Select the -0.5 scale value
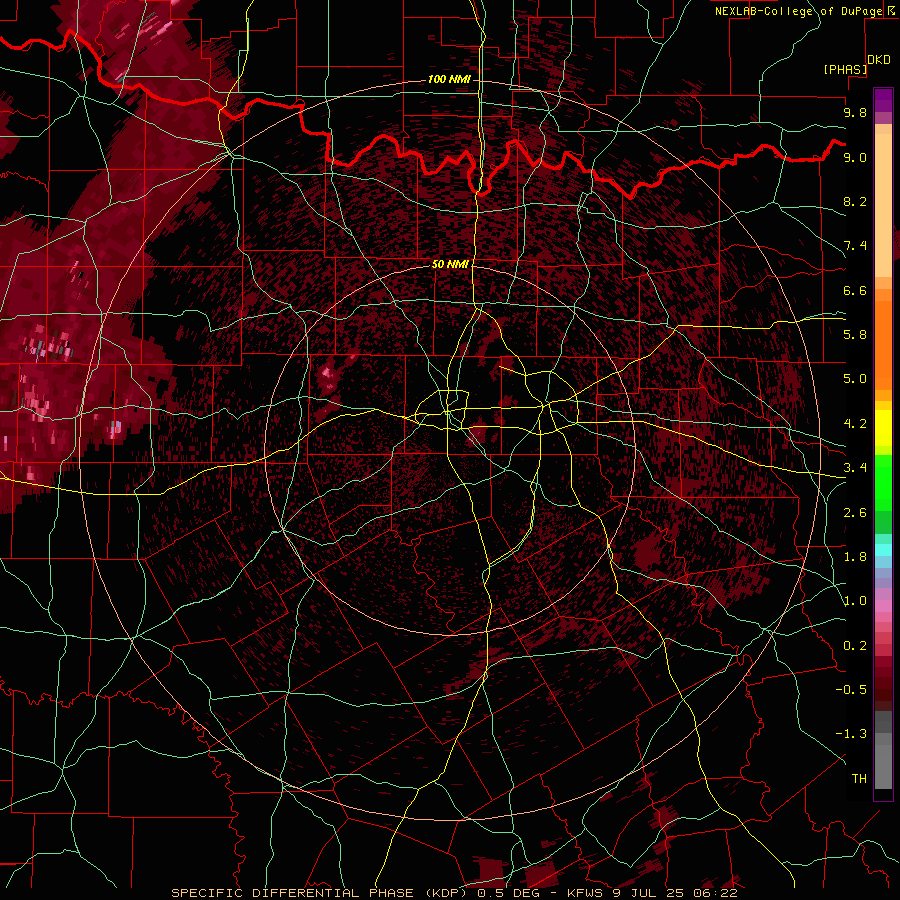Screen dimensions: 900x900 pyautogui.click(x=851, y=690)
